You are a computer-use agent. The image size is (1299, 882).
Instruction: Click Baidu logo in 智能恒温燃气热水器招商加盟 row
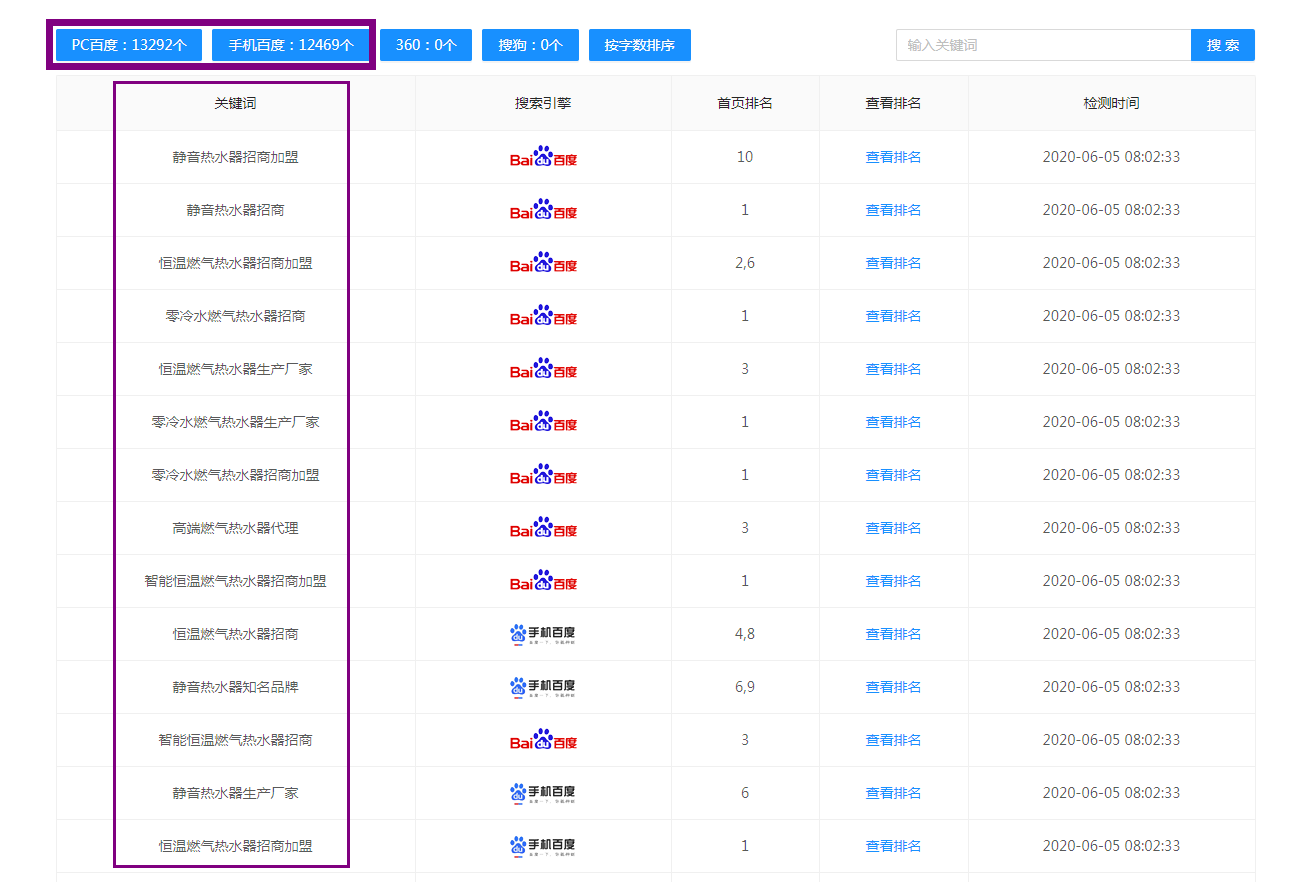tap(543, 581)
